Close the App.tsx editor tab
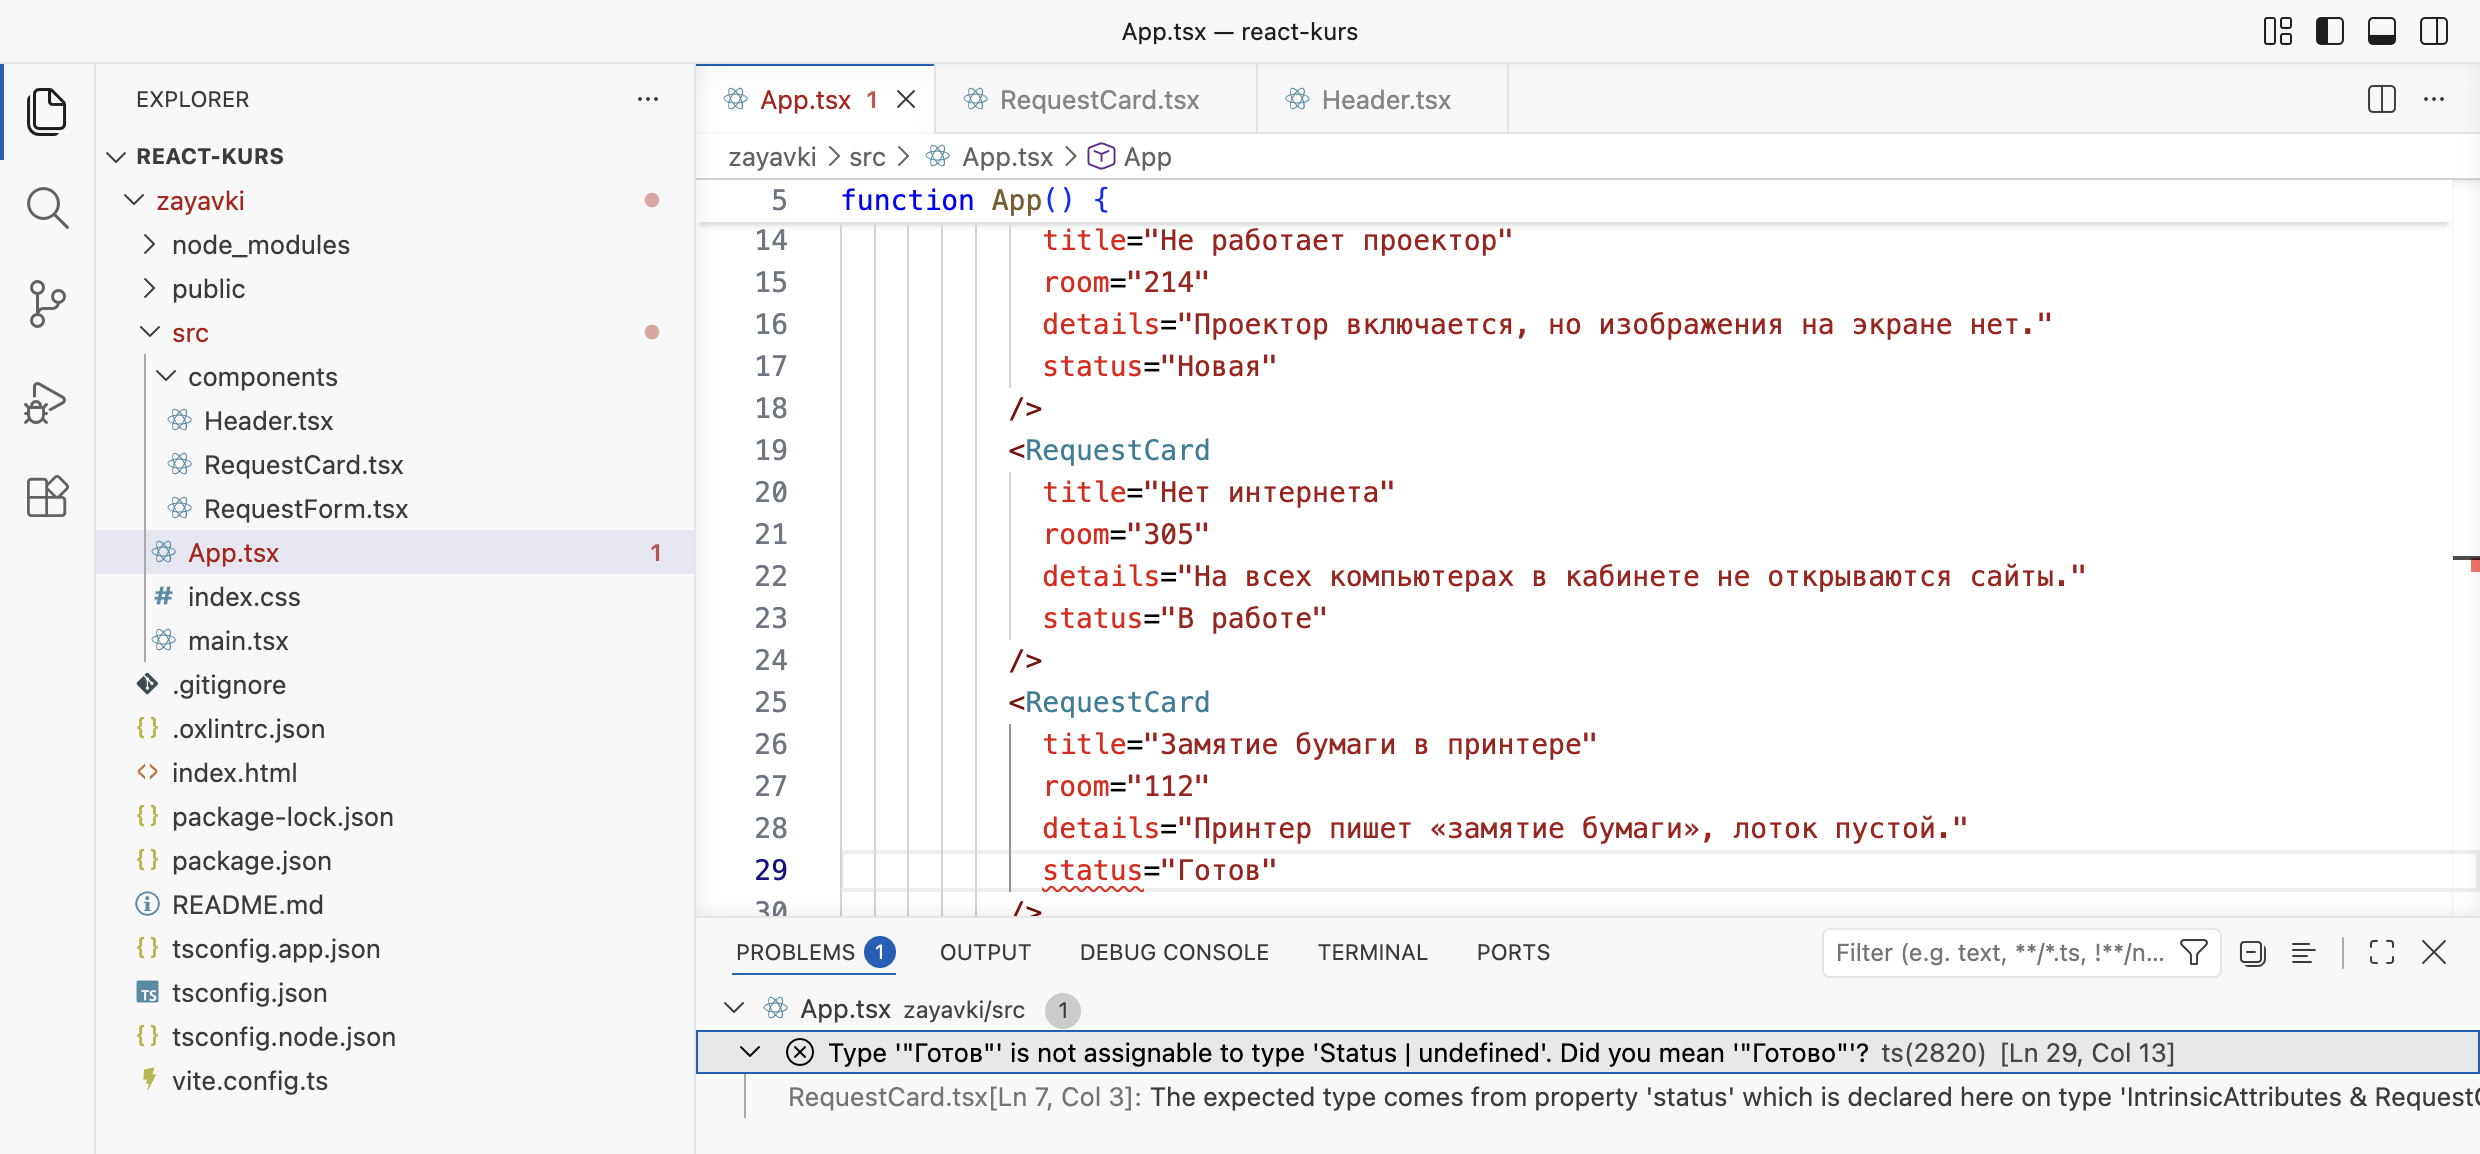Screen dimensions: 2480x1154 pyautogui.click(x=906, y=99)
